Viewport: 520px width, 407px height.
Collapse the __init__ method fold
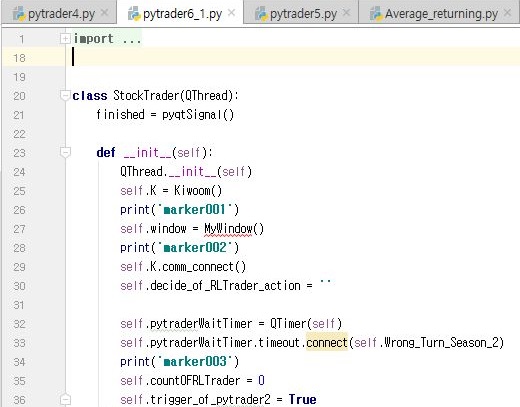tap(65, 153)
